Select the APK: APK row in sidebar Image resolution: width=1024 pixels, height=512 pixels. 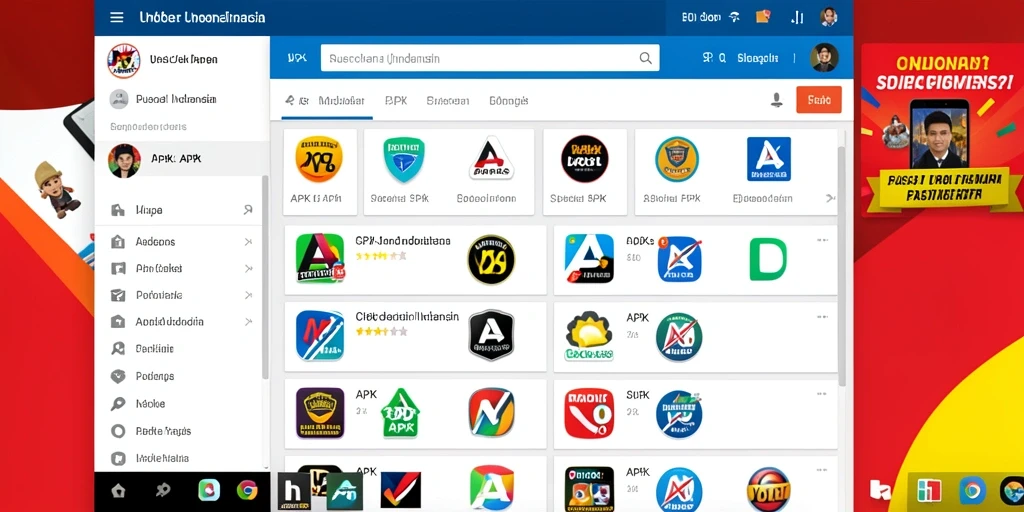(x=183, y=160)
